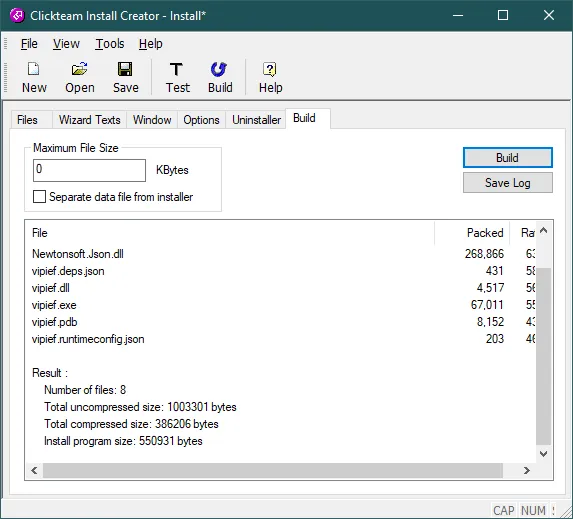Select the vipief.deps.json row
Screen dimensions: 573x519
[281, 271]
